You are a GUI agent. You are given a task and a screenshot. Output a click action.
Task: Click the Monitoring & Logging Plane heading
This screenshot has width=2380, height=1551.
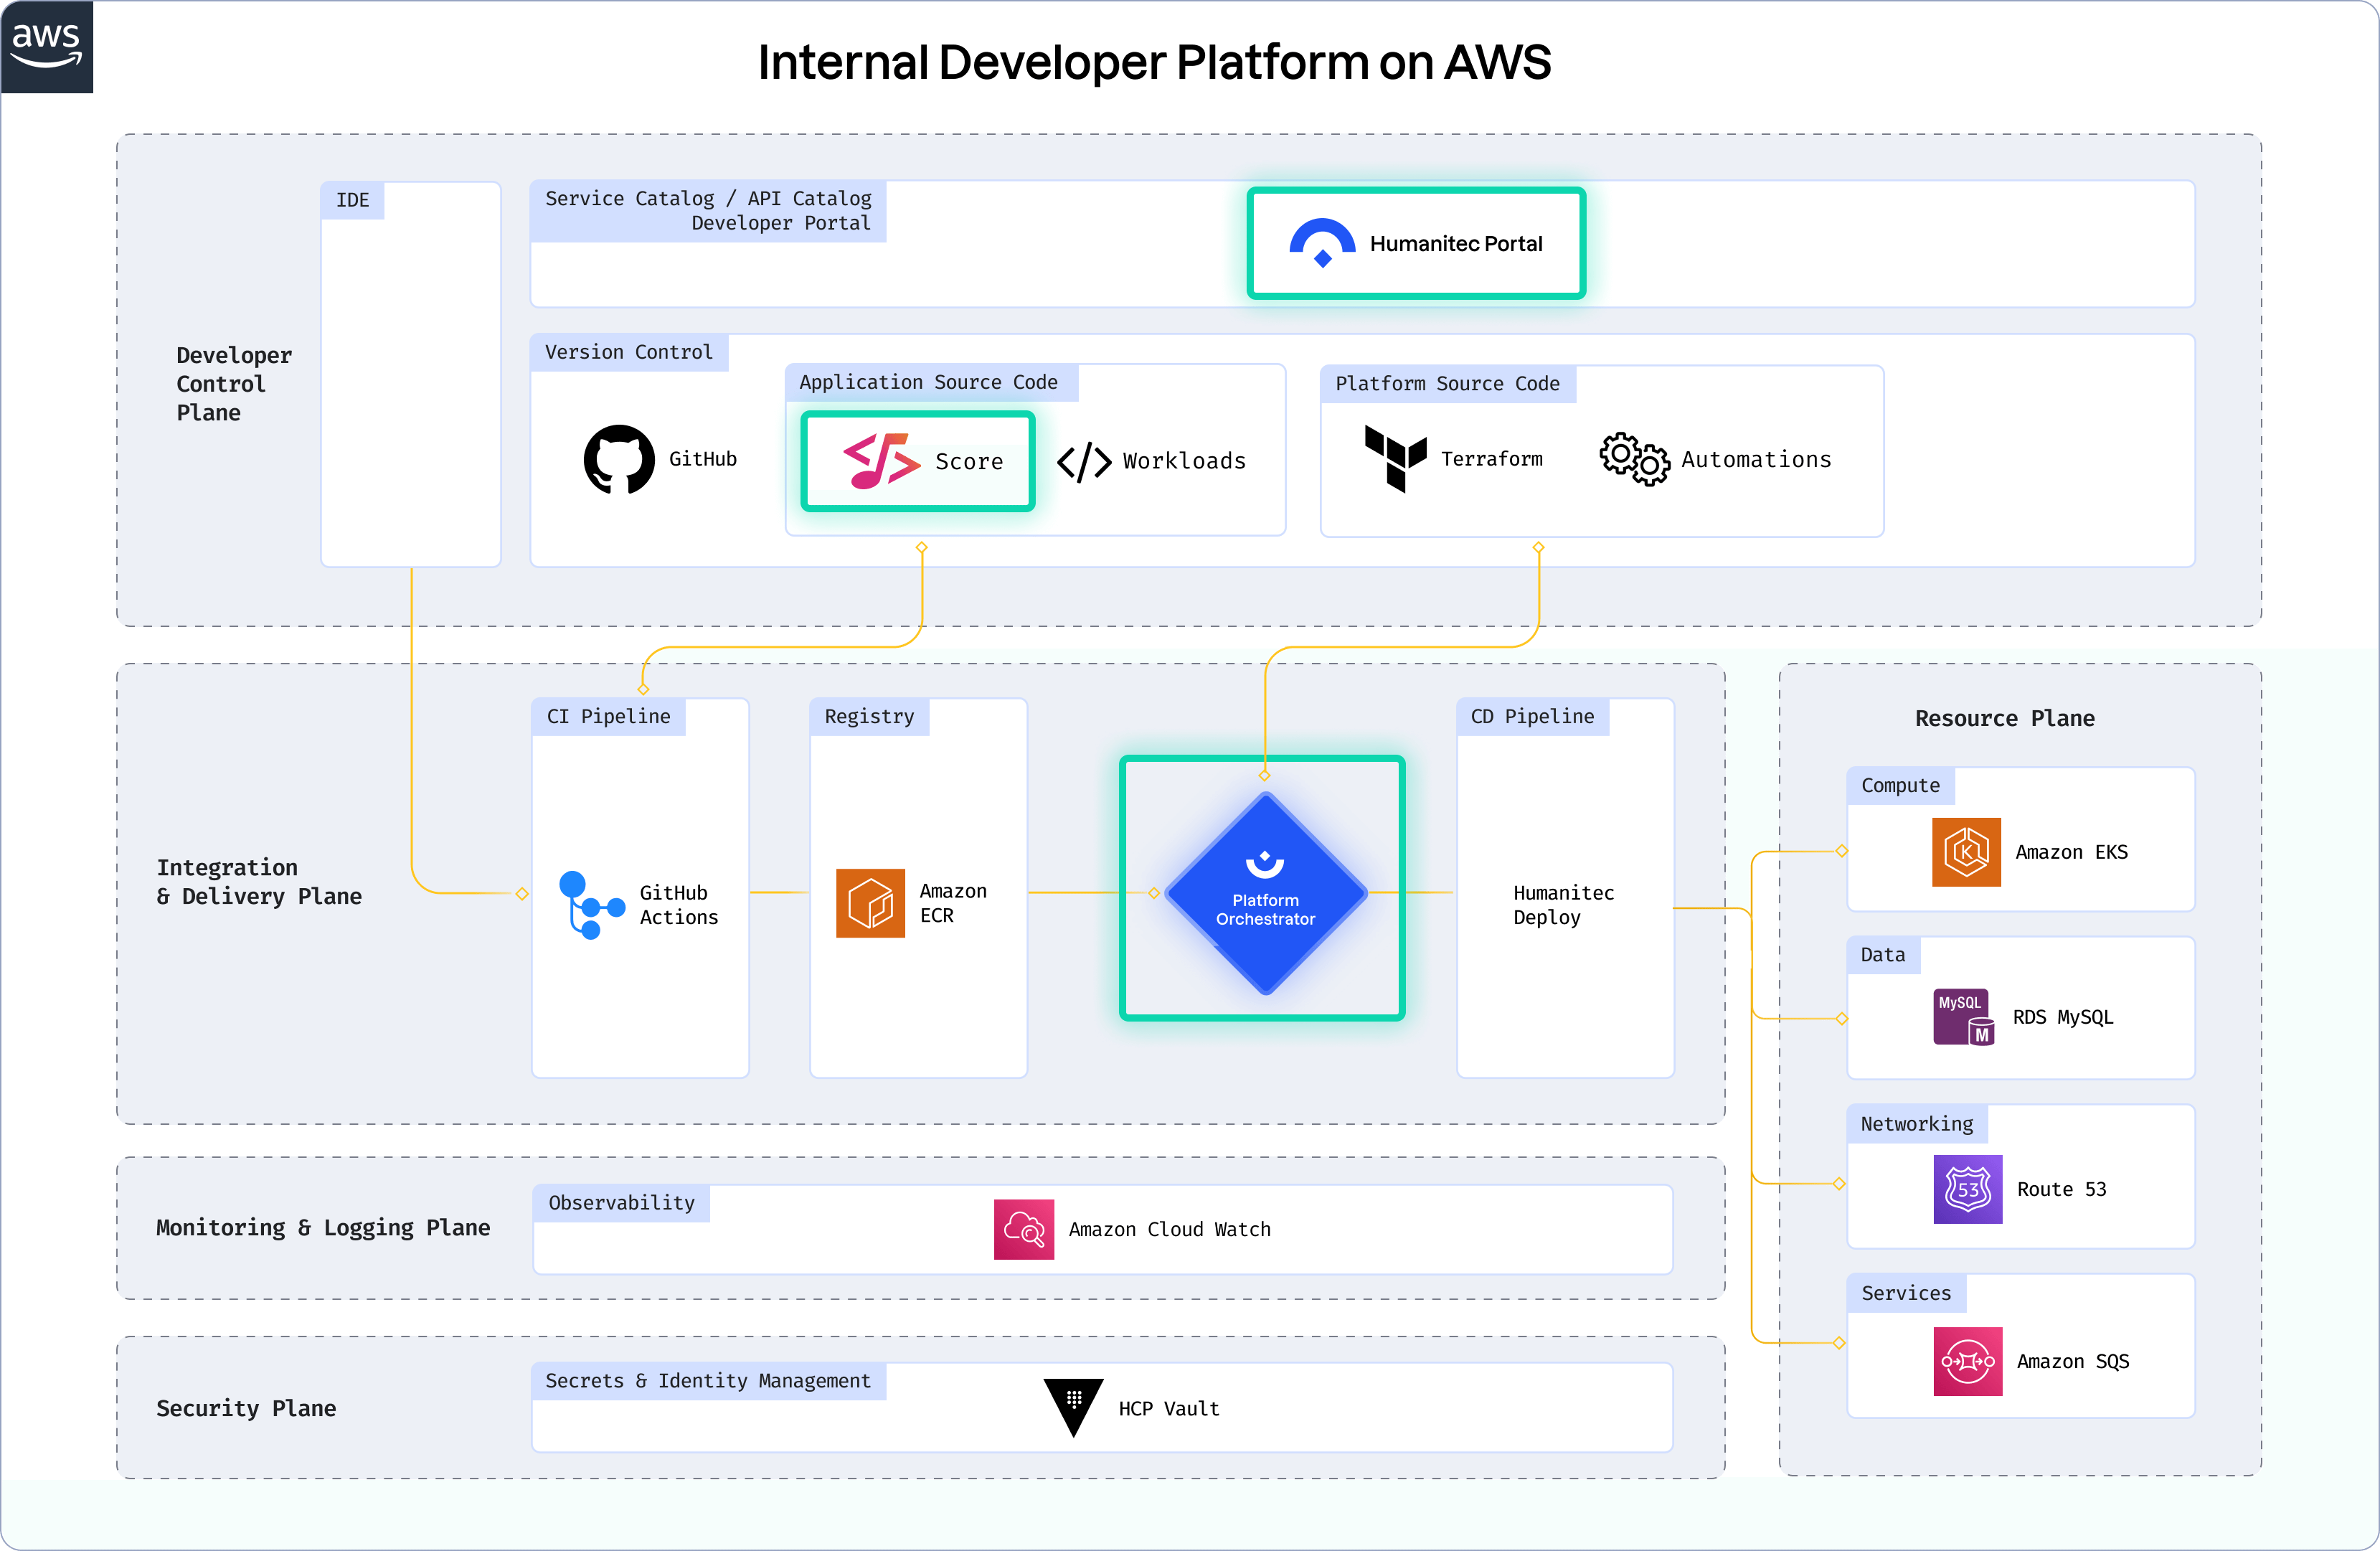click(323, 1228)
